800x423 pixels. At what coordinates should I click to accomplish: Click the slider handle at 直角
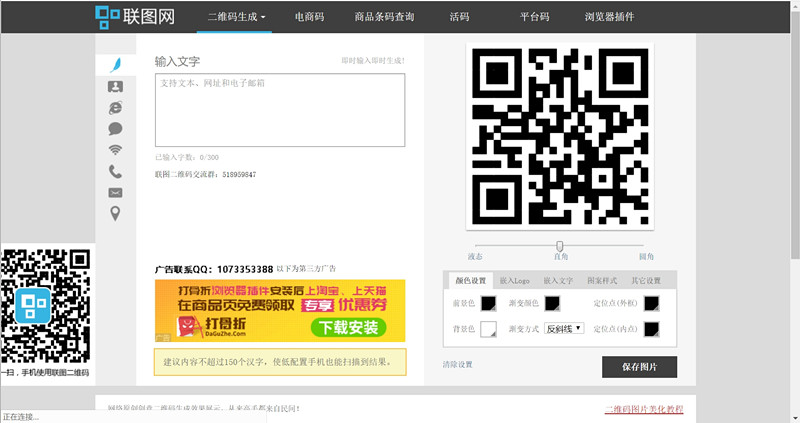click(560, 246)
